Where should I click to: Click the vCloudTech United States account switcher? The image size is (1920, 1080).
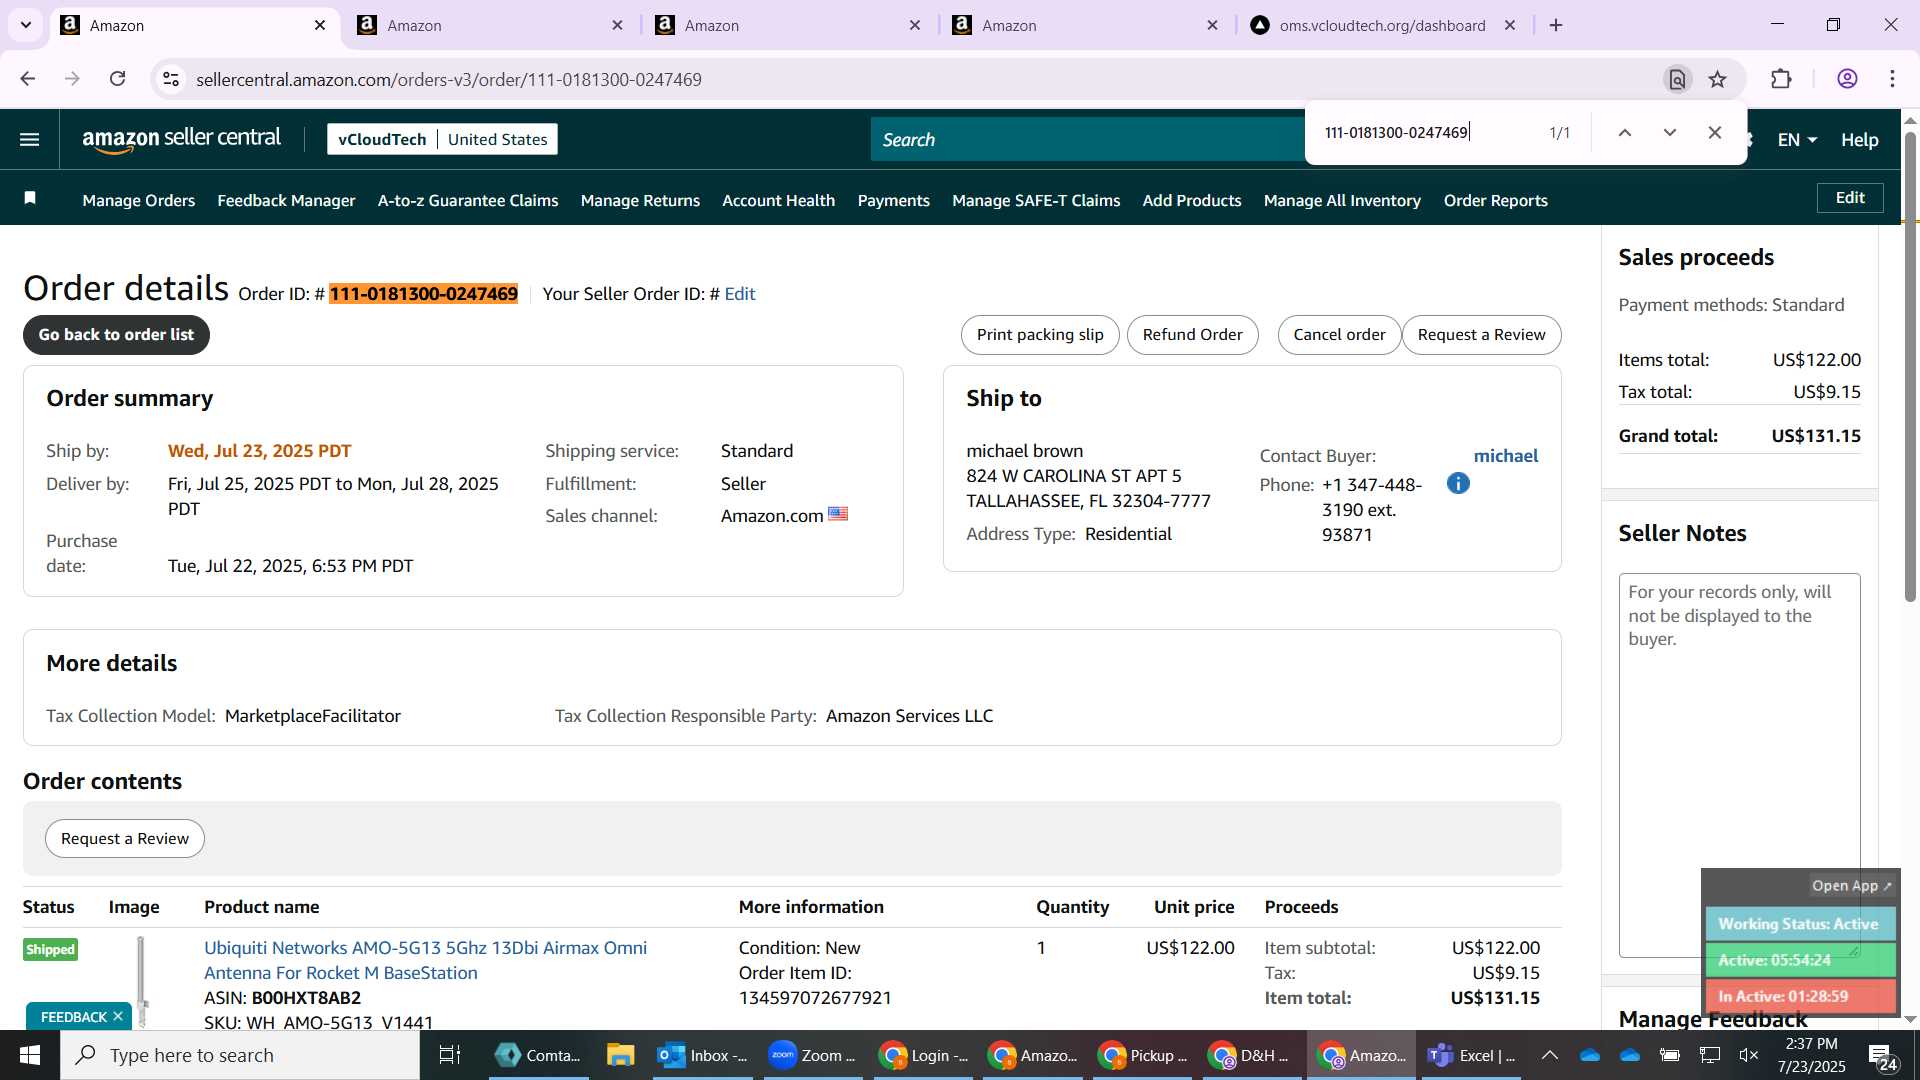(442, 139)
